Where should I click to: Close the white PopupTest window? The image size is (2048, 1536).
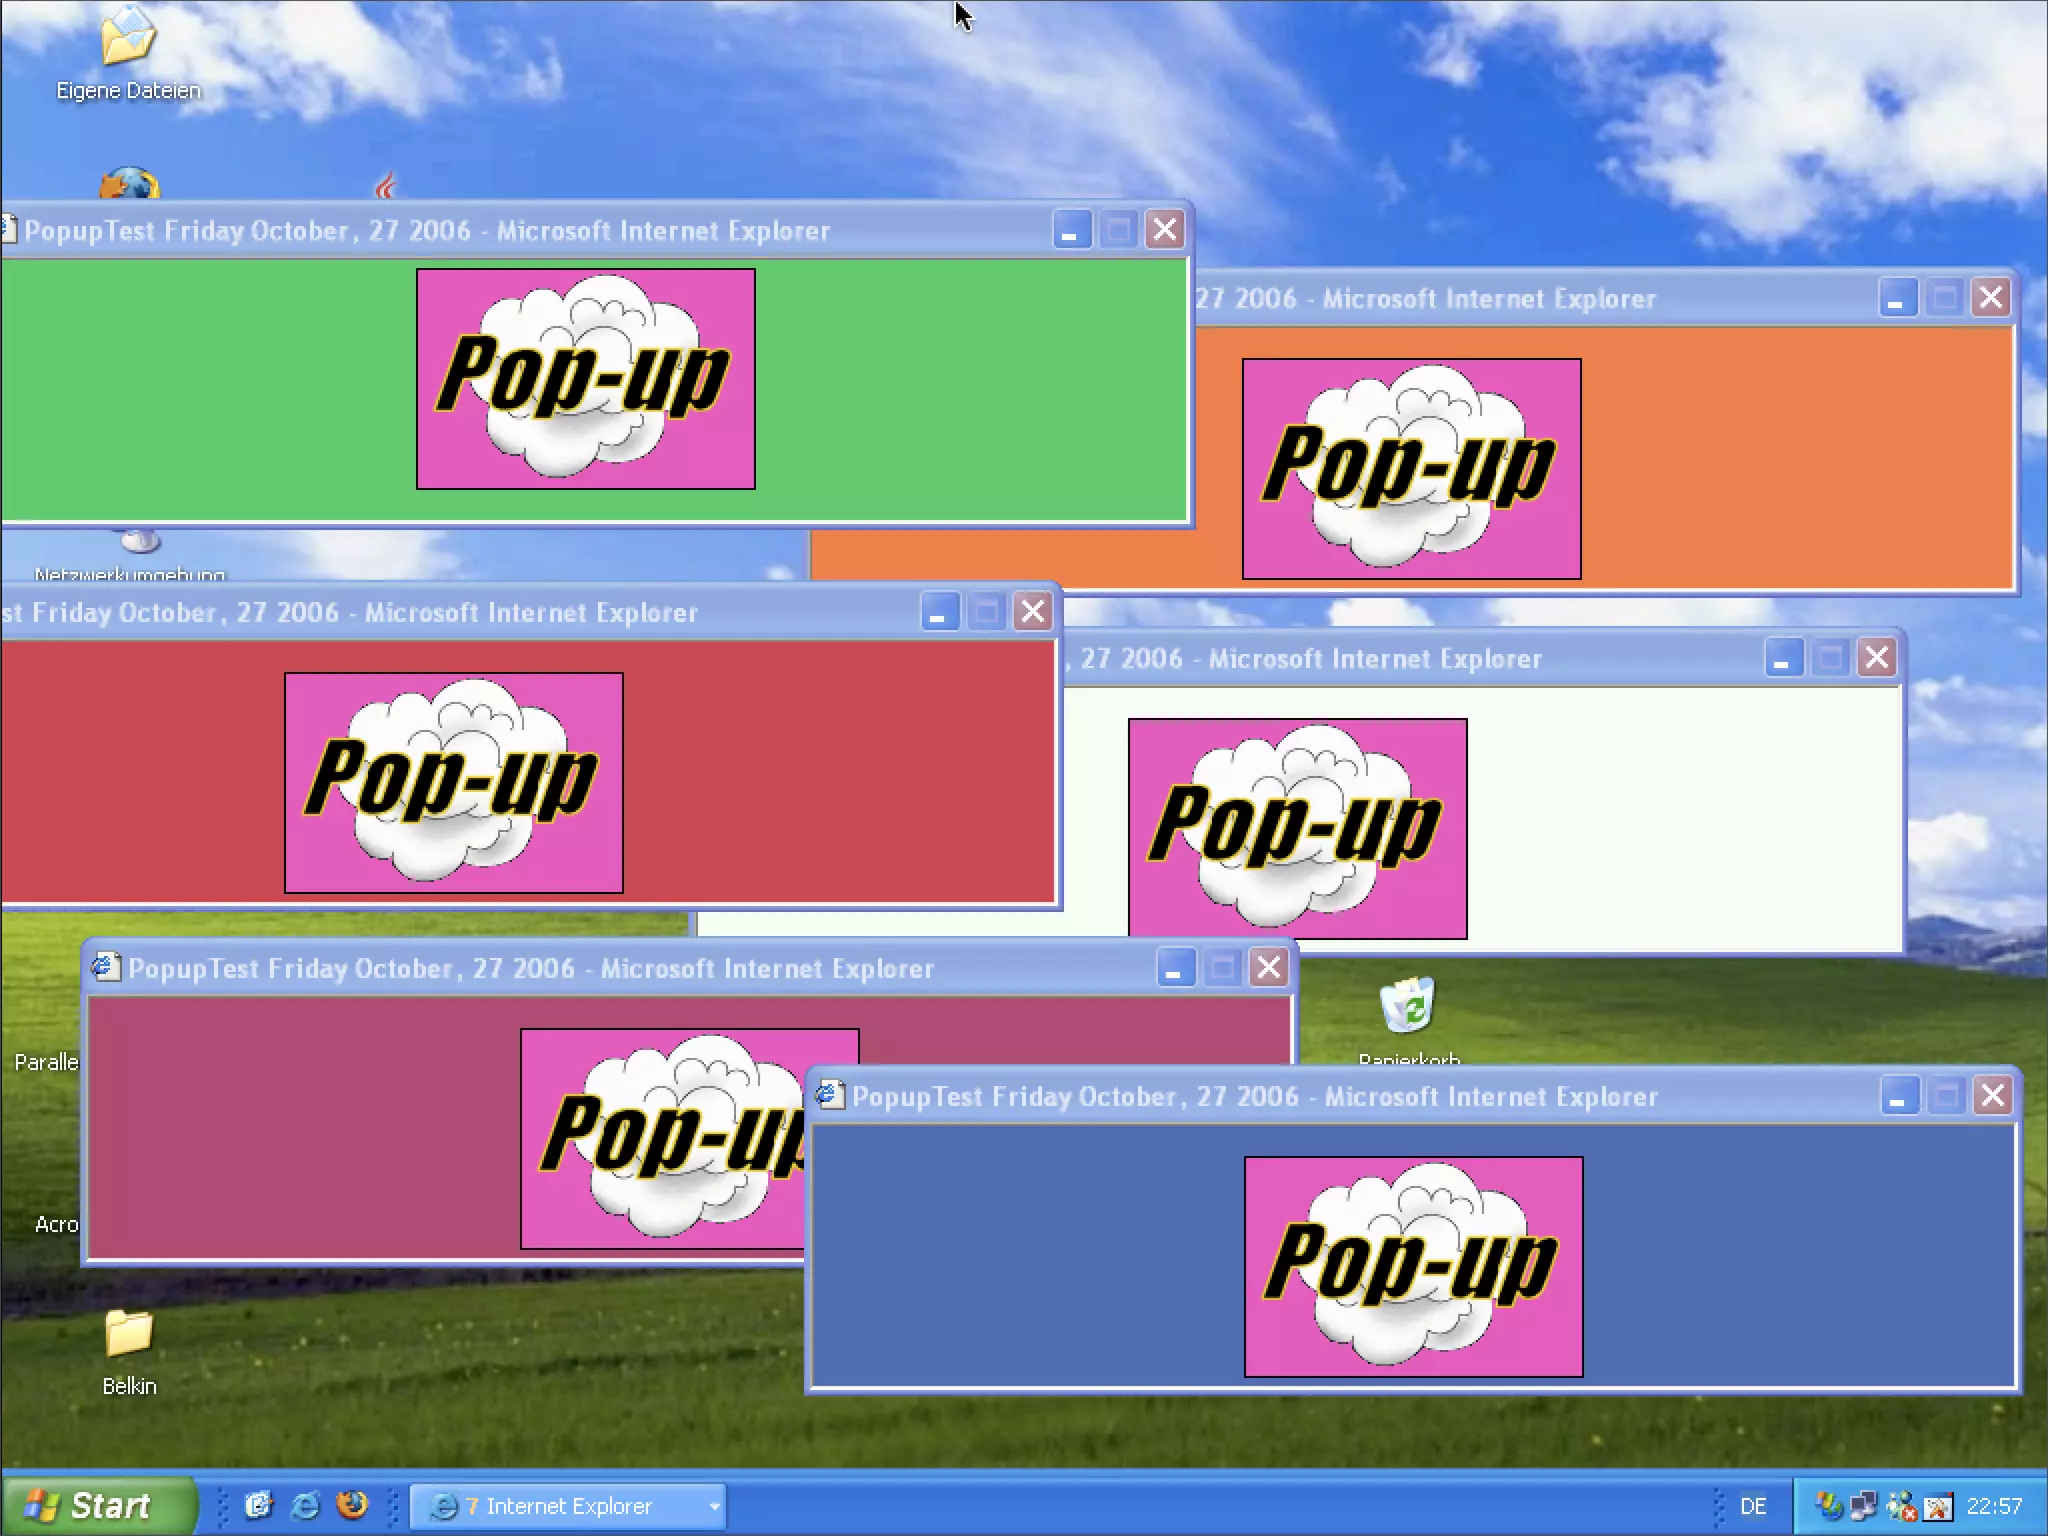(1877, 658)
